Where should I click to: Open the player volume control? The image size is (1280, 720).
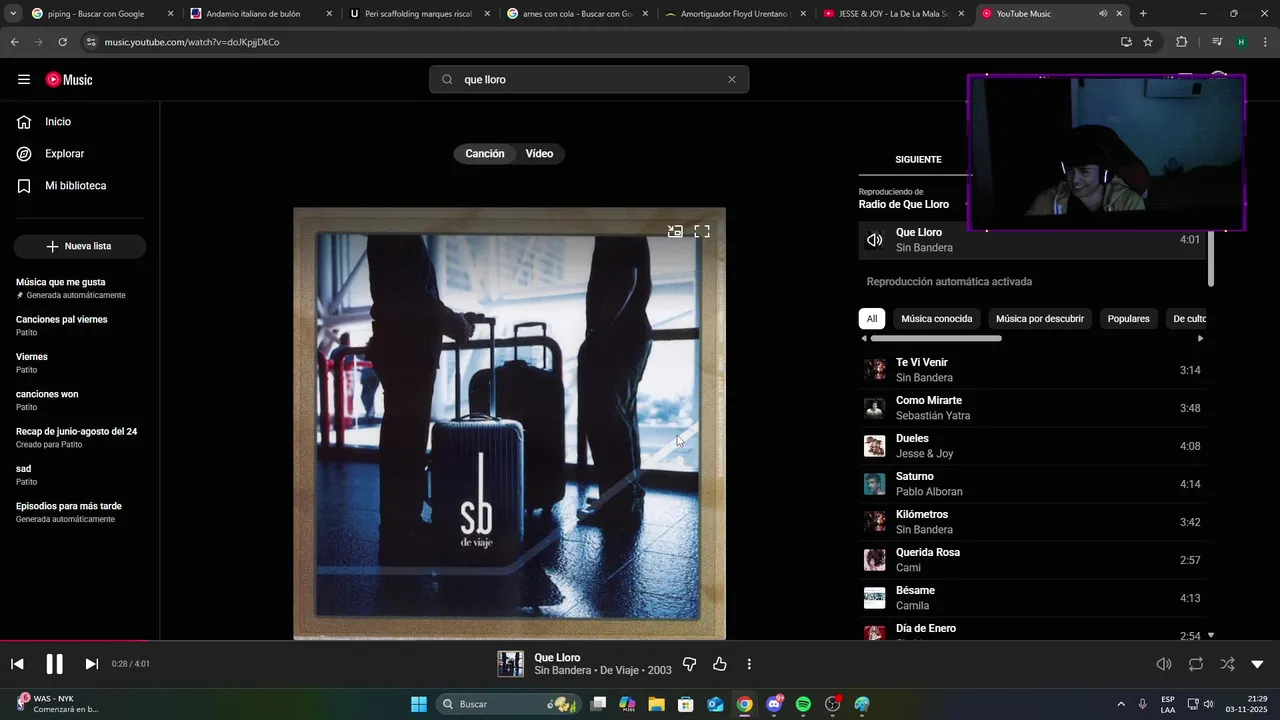coord(1164,664)
